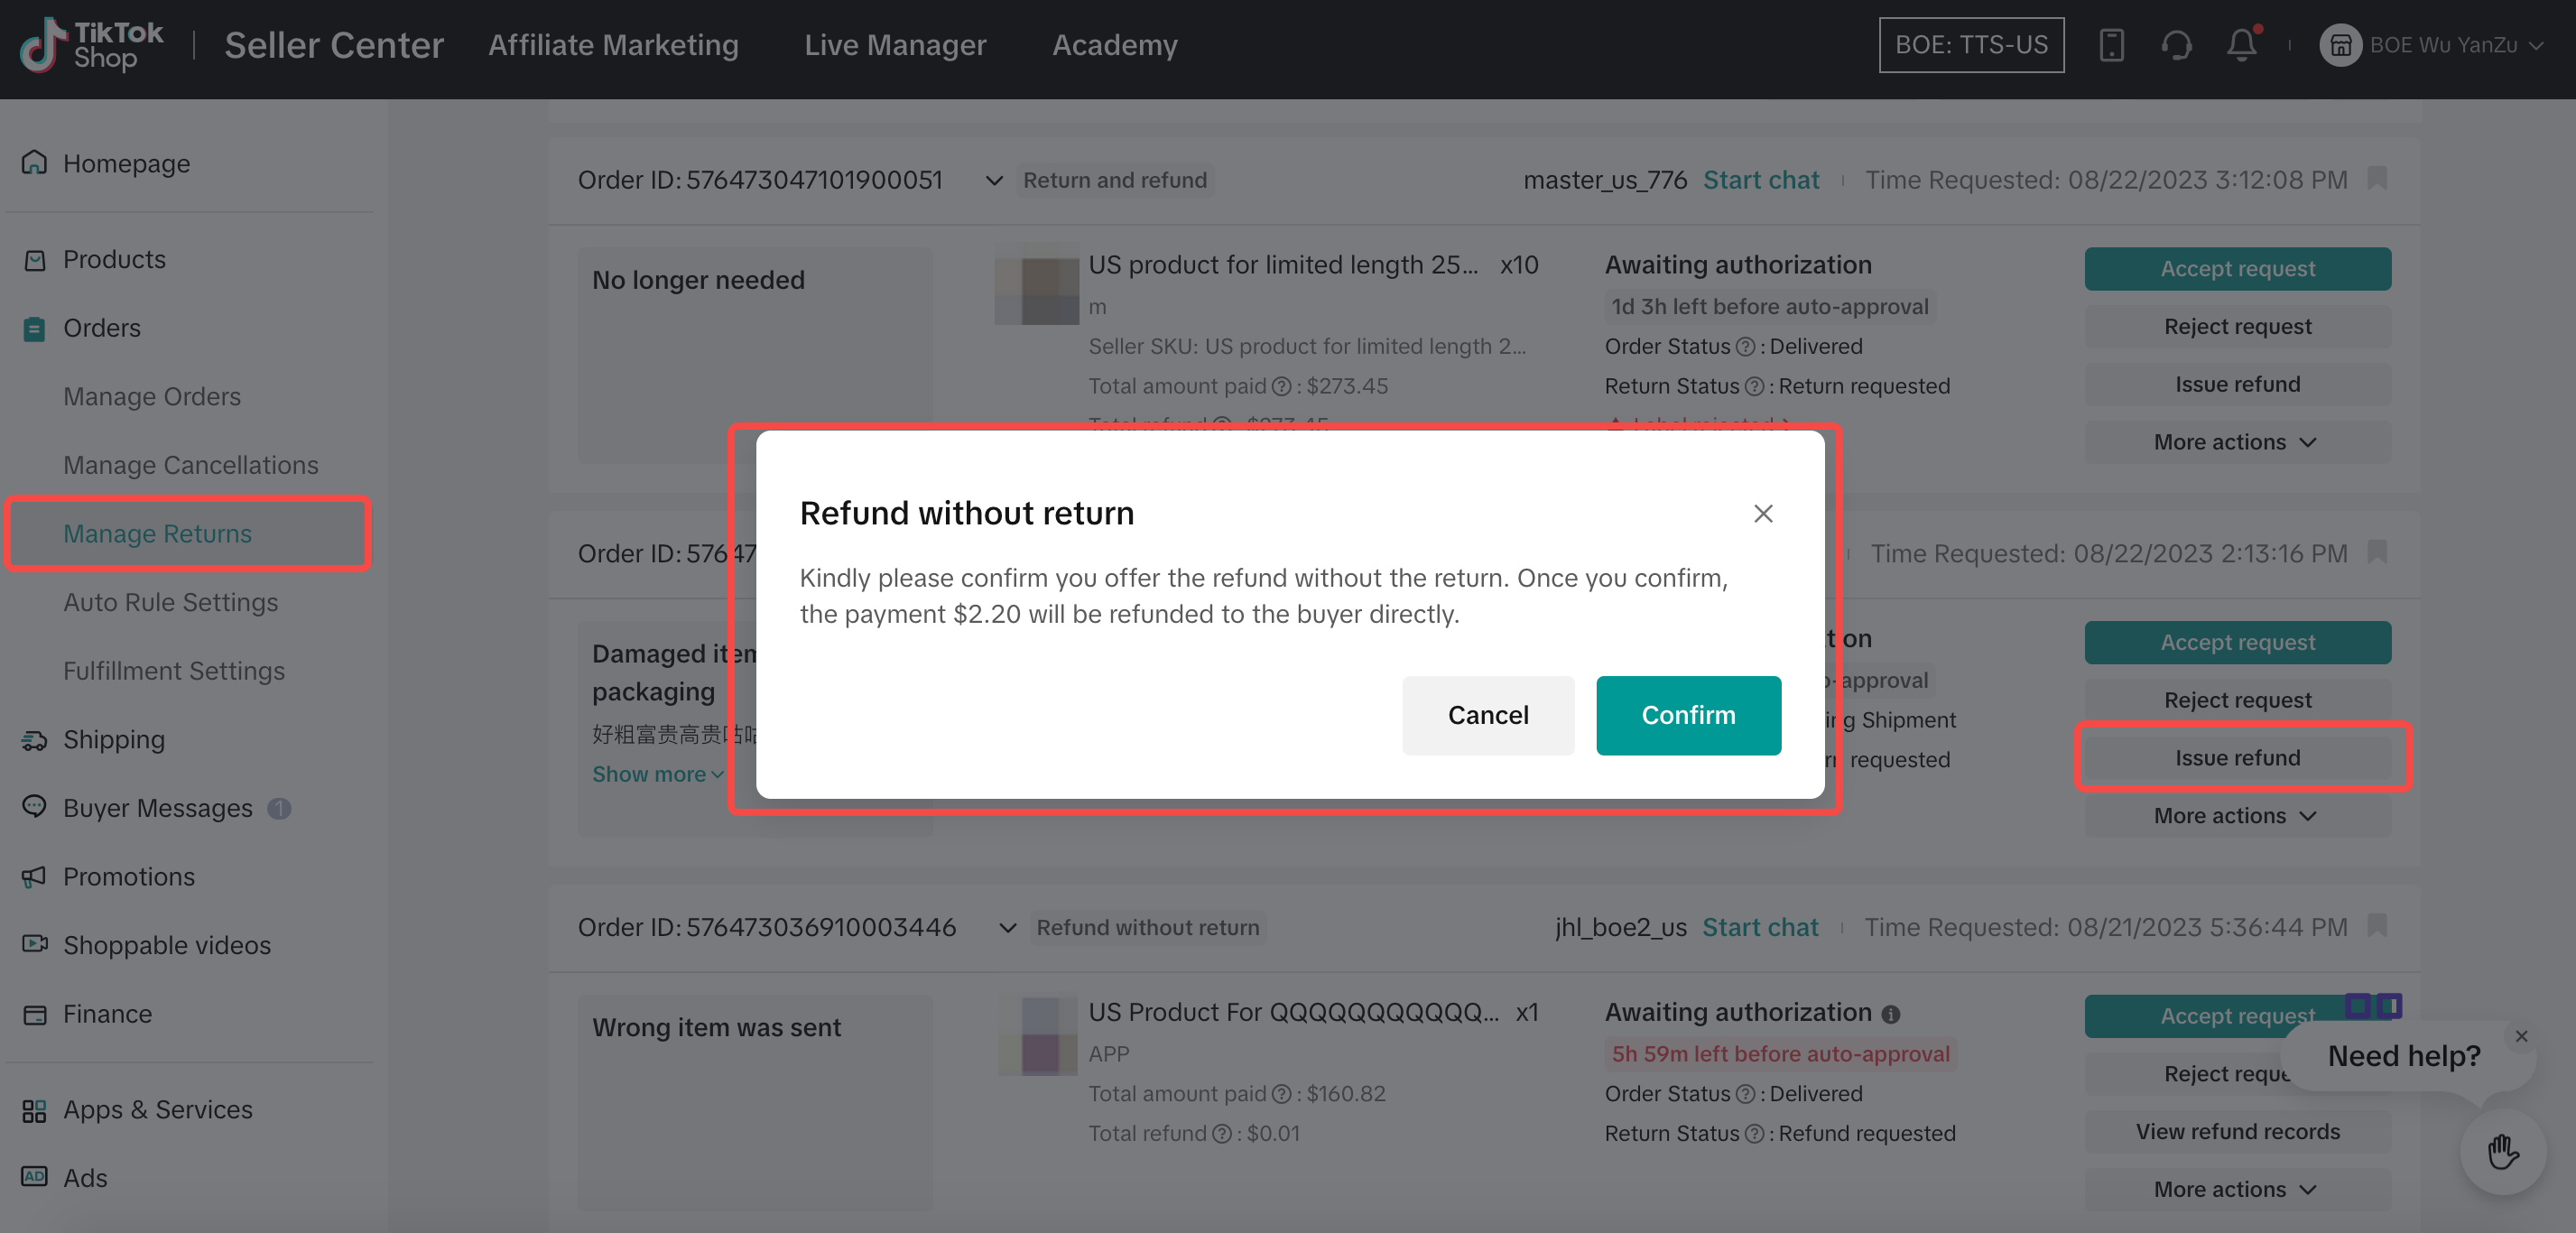This screenshot has width=2576, height=1233.
Task: Go to Affiliate Marketing tab
Action: pyautogui.click(x=613, y=45)
